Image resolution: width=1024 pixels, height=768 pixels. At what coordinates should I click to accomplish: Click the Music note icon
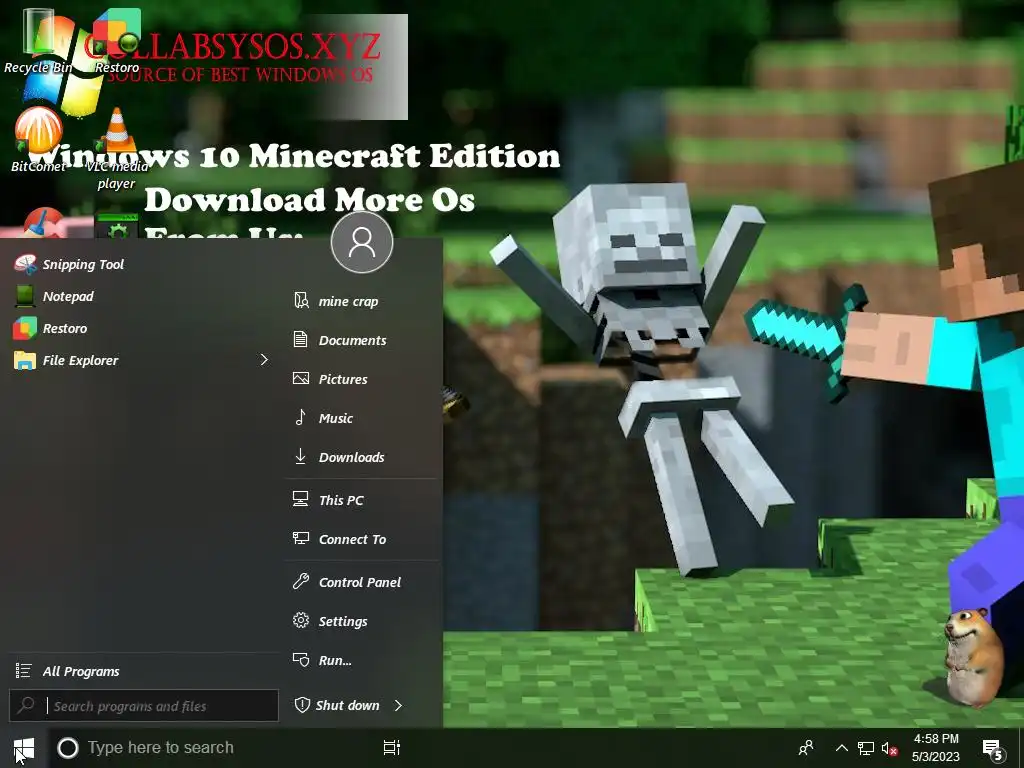300,417
